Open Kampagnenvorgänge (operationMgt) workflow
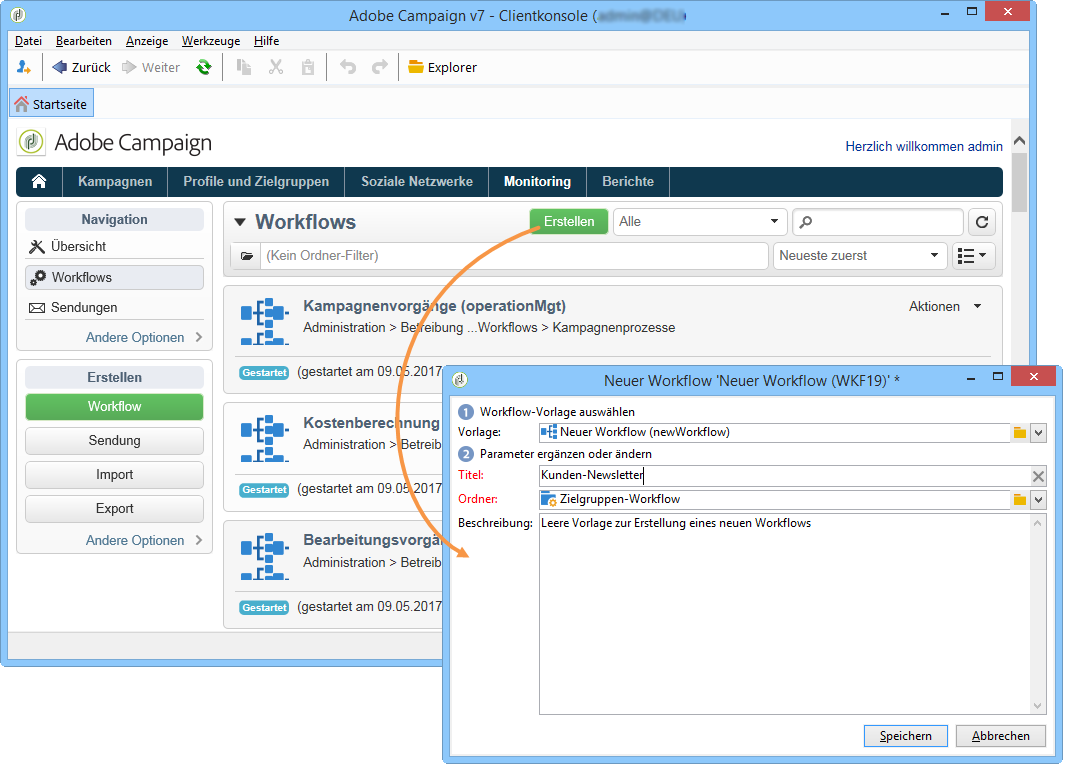Screen dimensions: 1082x782 coord(434,306)
